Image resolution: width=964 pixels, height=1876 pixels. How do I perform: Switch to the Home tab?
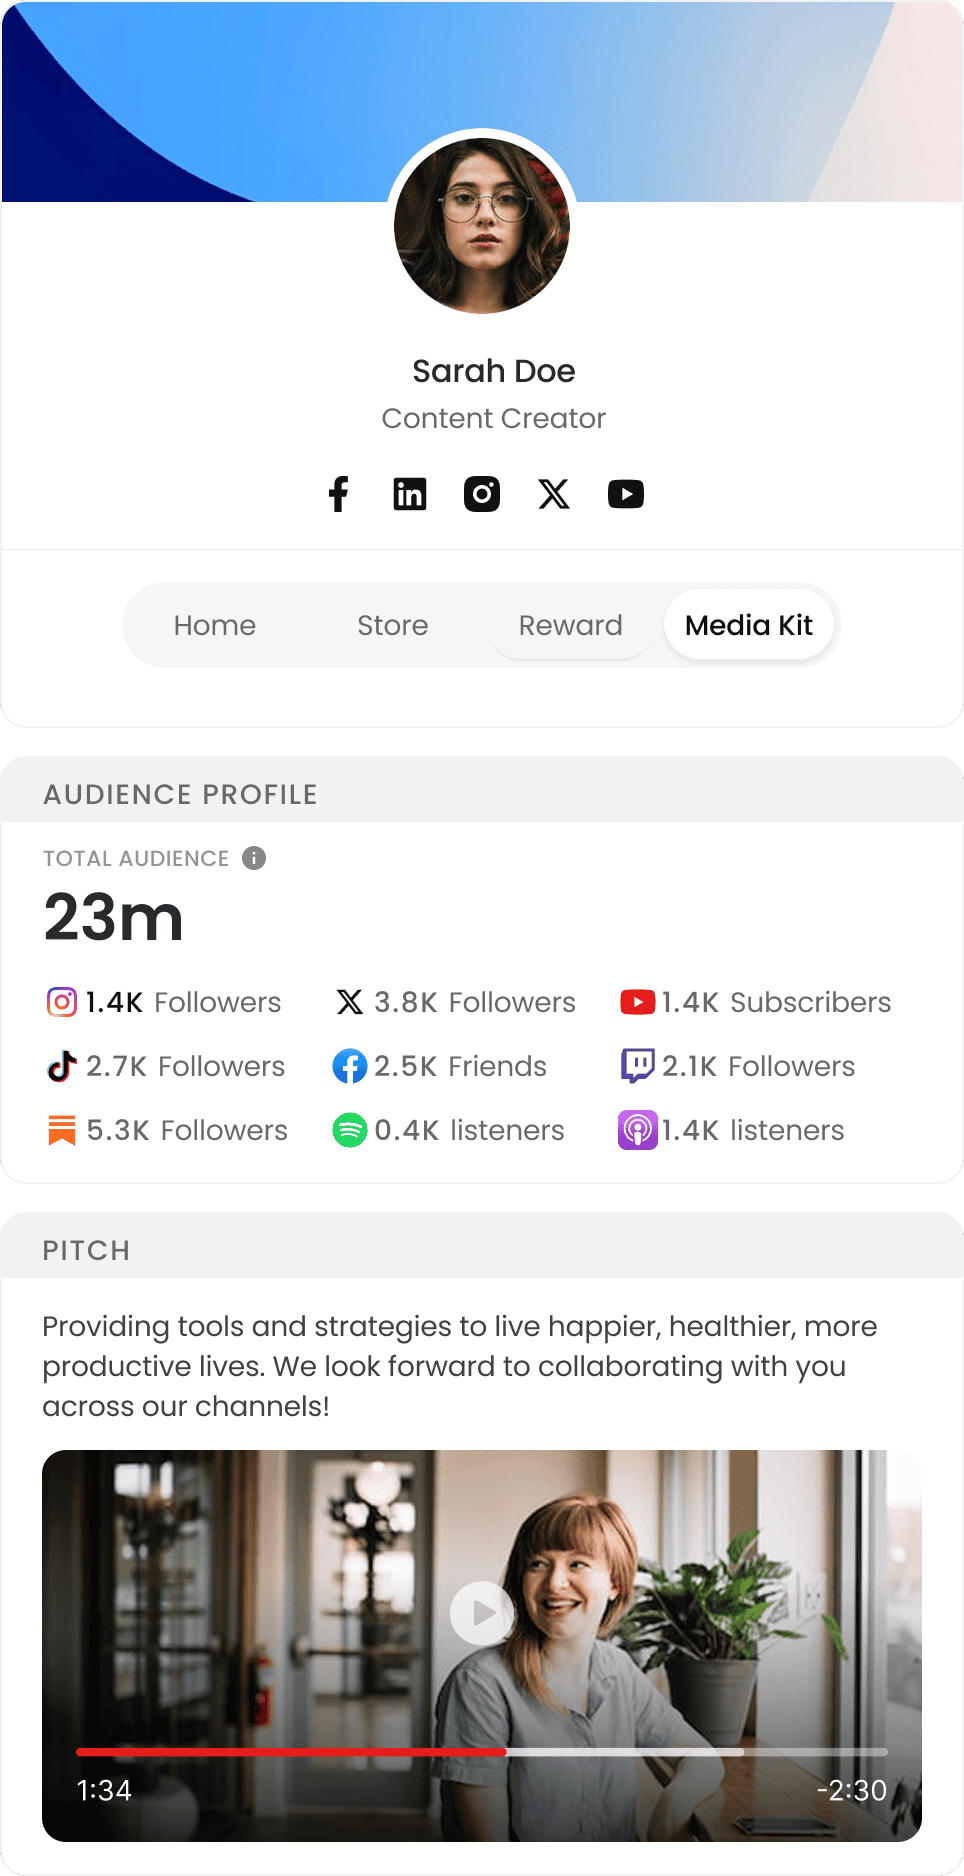(214, 625)
